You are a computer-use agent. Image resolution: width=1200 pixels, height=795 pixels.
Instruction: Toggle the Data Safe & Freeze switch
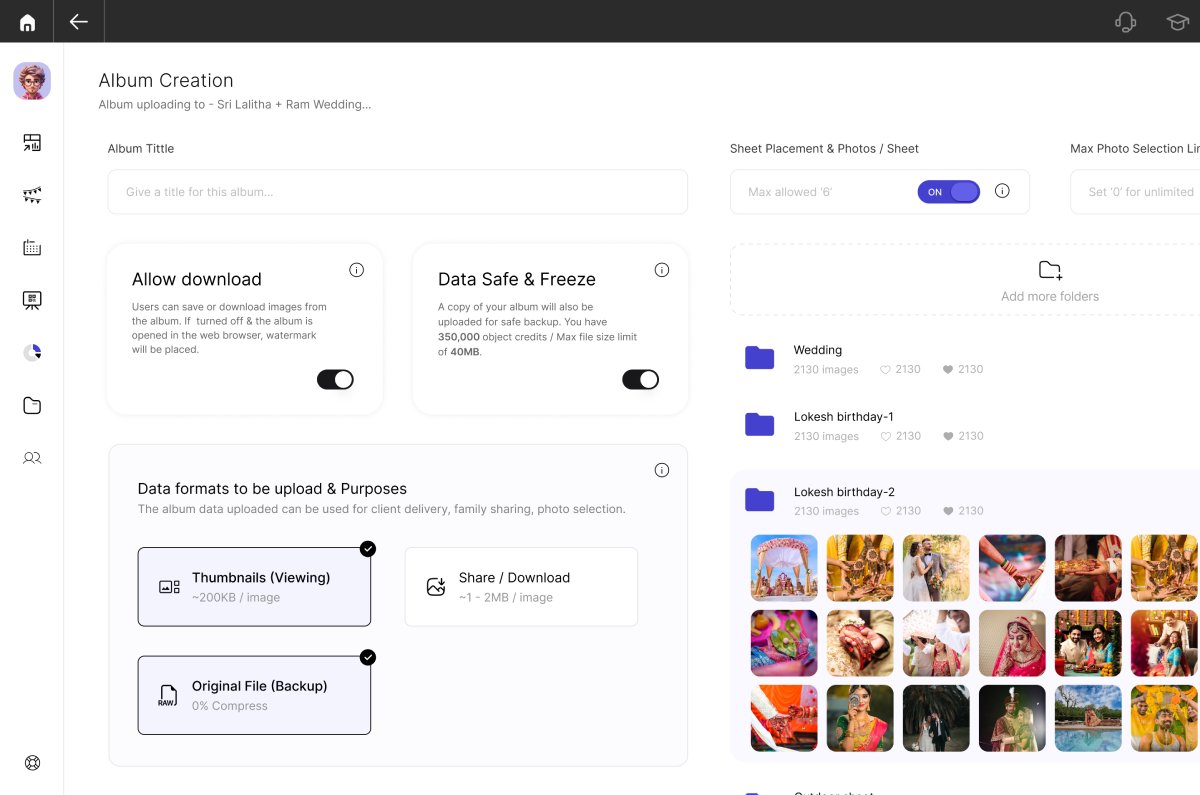tap(640, 380)
